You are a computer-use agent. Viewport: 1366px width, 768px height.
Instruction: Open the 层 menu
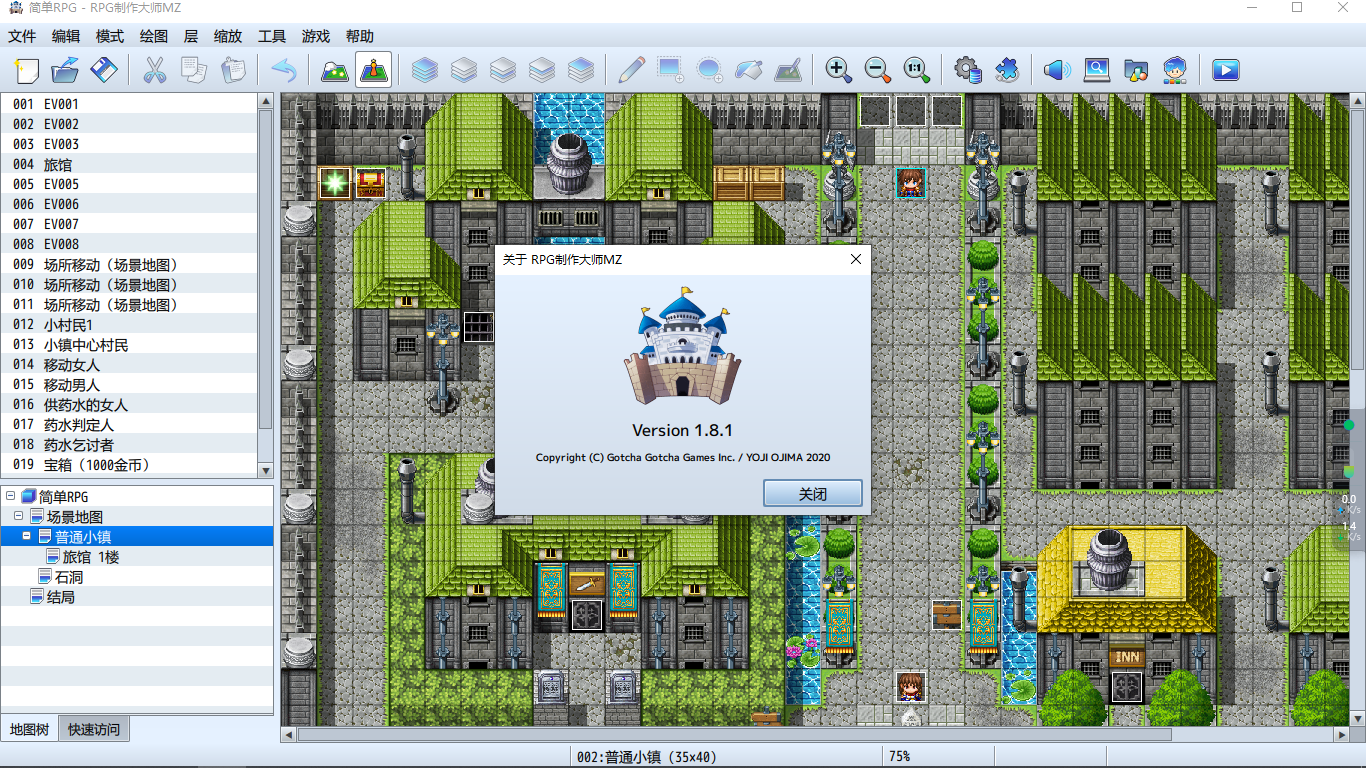pyautogui.click(x=191, y=36)
